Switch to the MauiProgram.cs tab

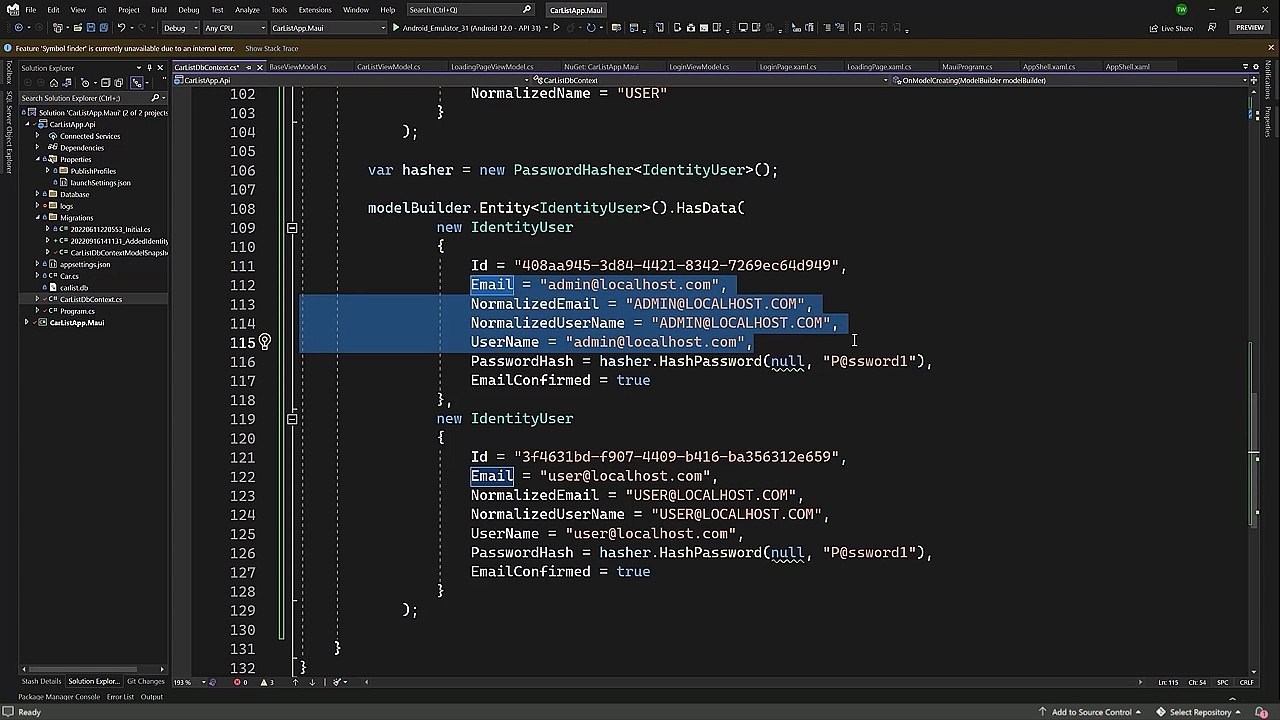(967, 67)
